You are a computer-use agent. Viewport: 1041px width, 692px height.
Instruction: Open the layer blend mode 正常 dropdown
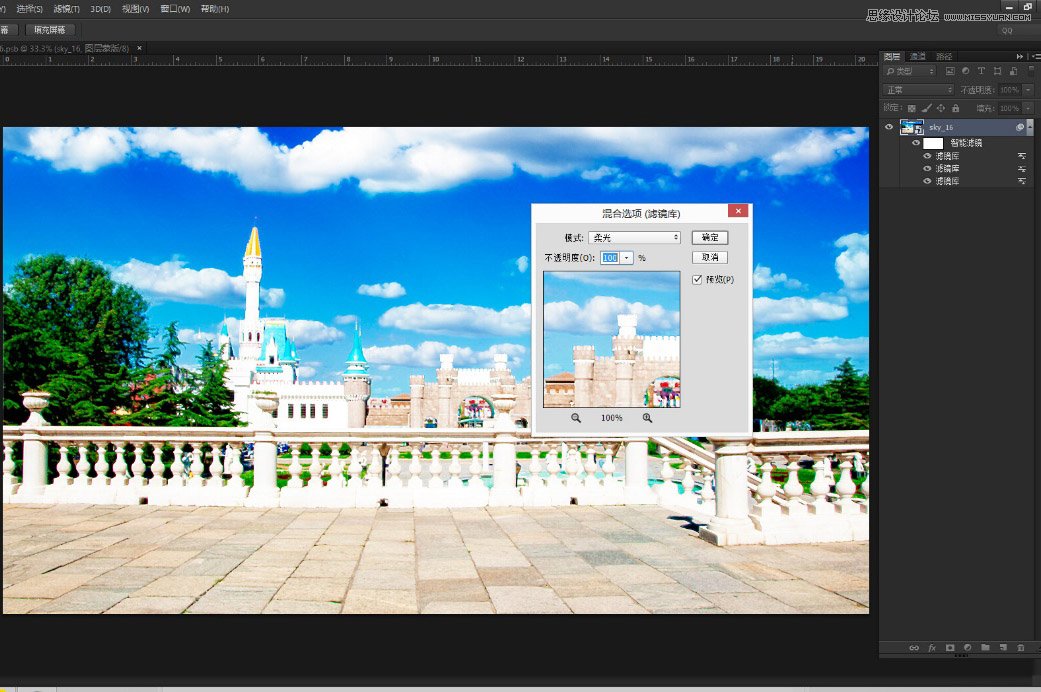(x=918, y=90)
